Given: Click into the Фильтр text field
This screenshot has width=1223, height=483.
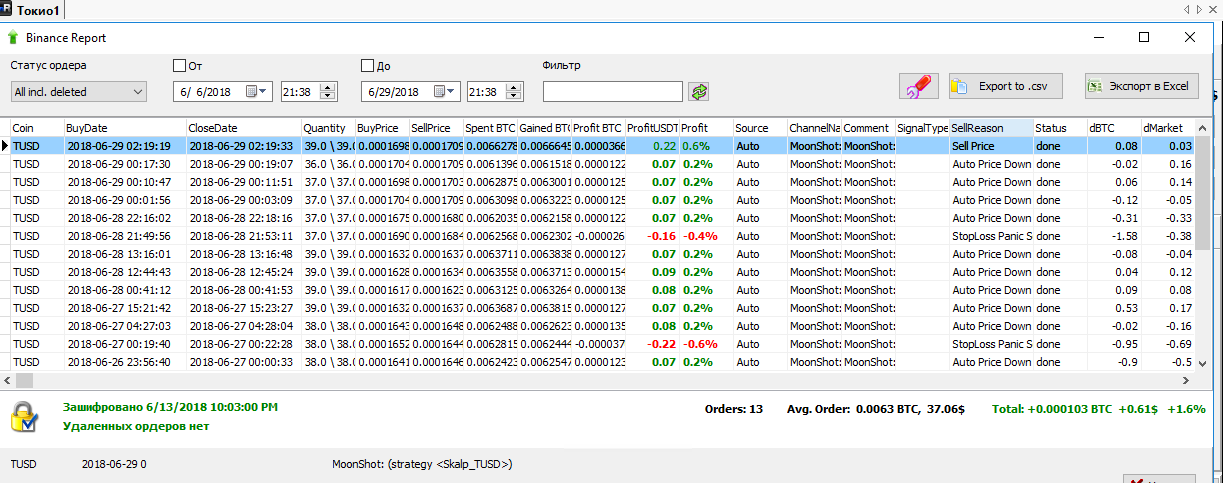Looking at the screenshot, I should (x=612, y=92).
